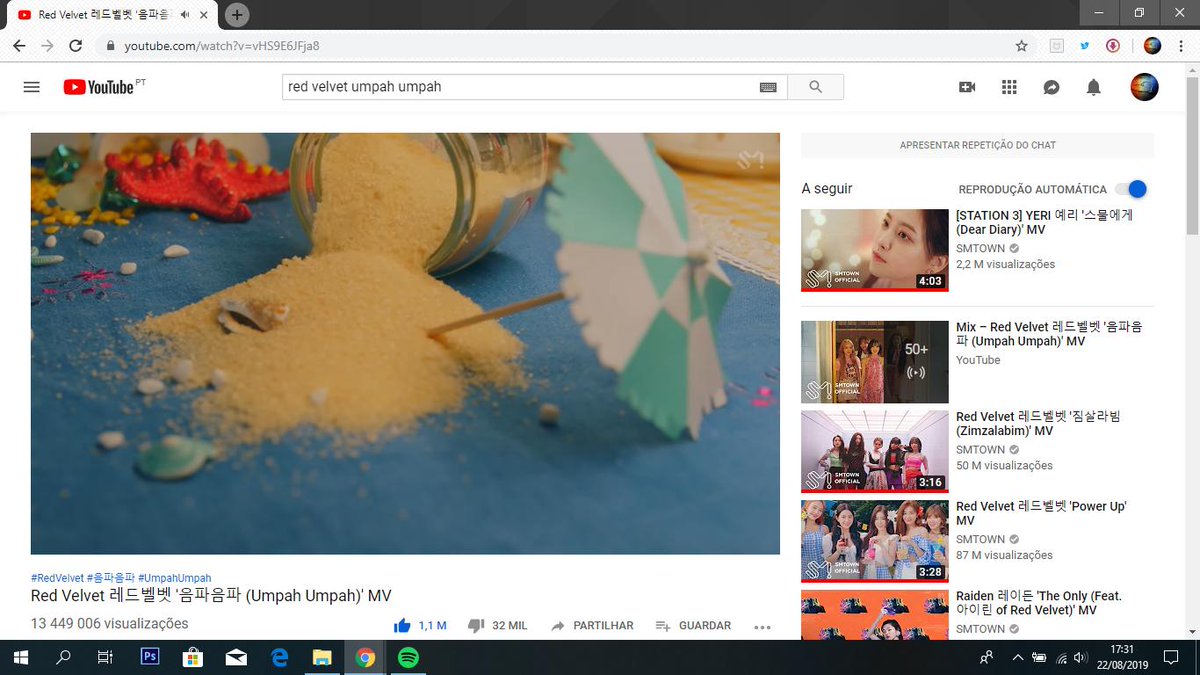
Task: Open Windows taskbar search
Action: point(63,657)
